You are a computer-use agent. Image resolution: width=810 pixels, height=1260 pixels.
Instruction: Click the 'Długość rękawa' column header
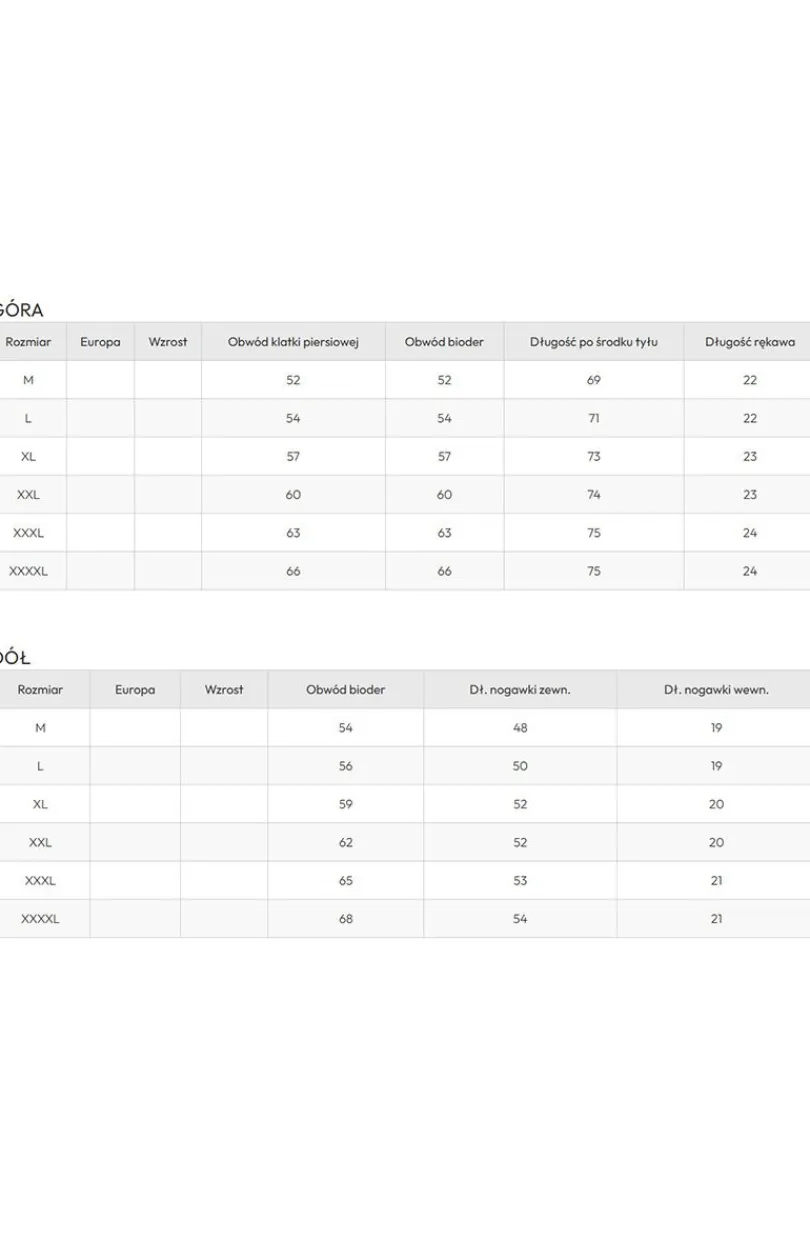click(750, 342)
